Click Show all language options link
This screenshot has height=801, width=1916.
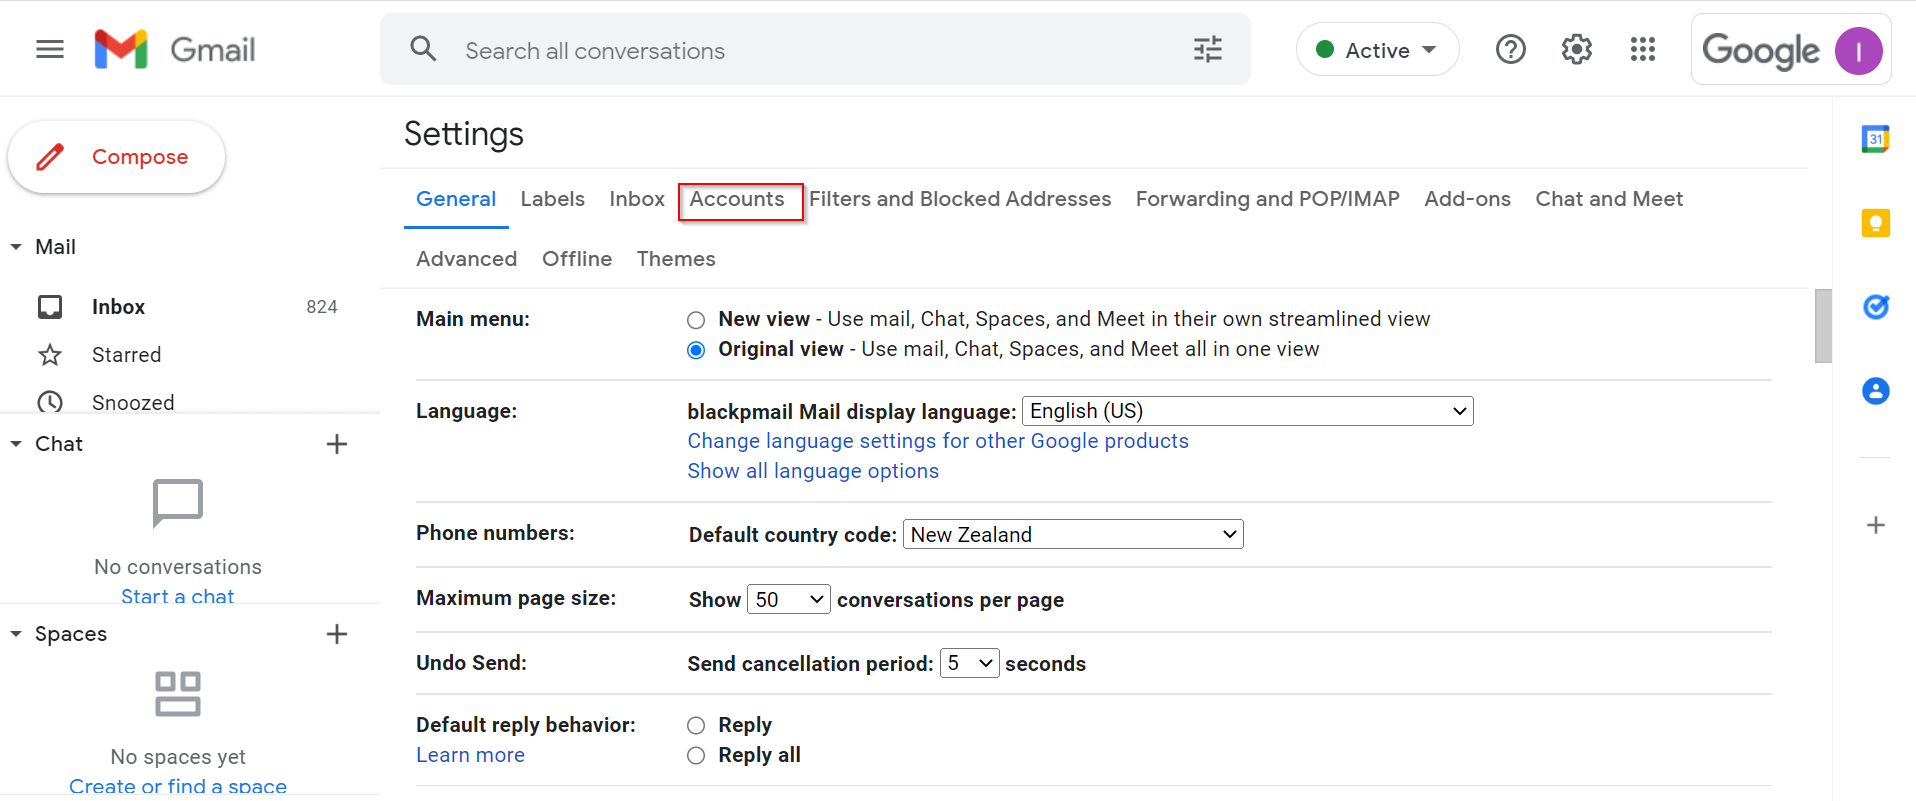812,471
